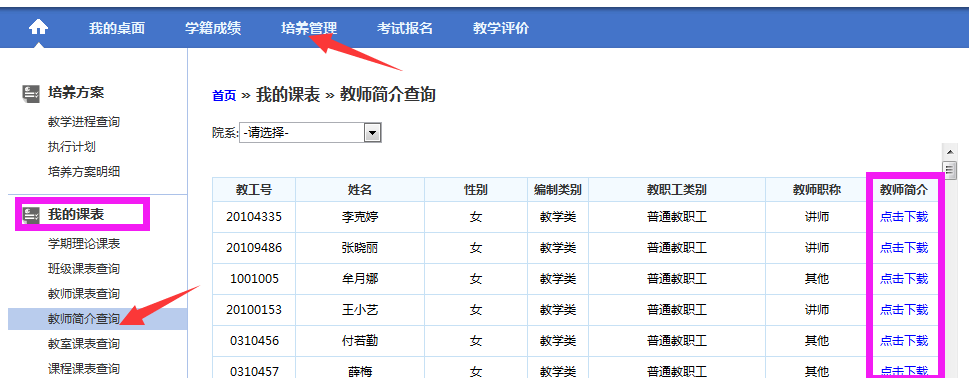969x378 pixels.
Task: Click the 培养方案 section icon
Action: [x=32, y=93]
